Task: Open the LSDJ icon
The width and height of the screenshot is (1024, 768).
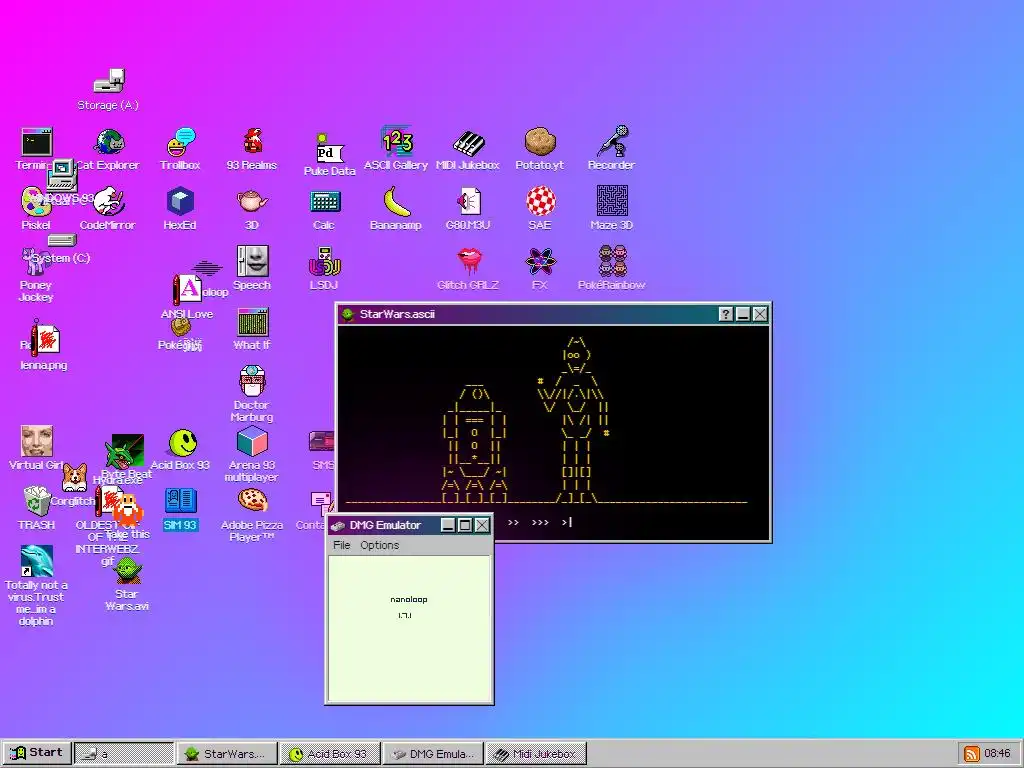Action: pos(325,262)
